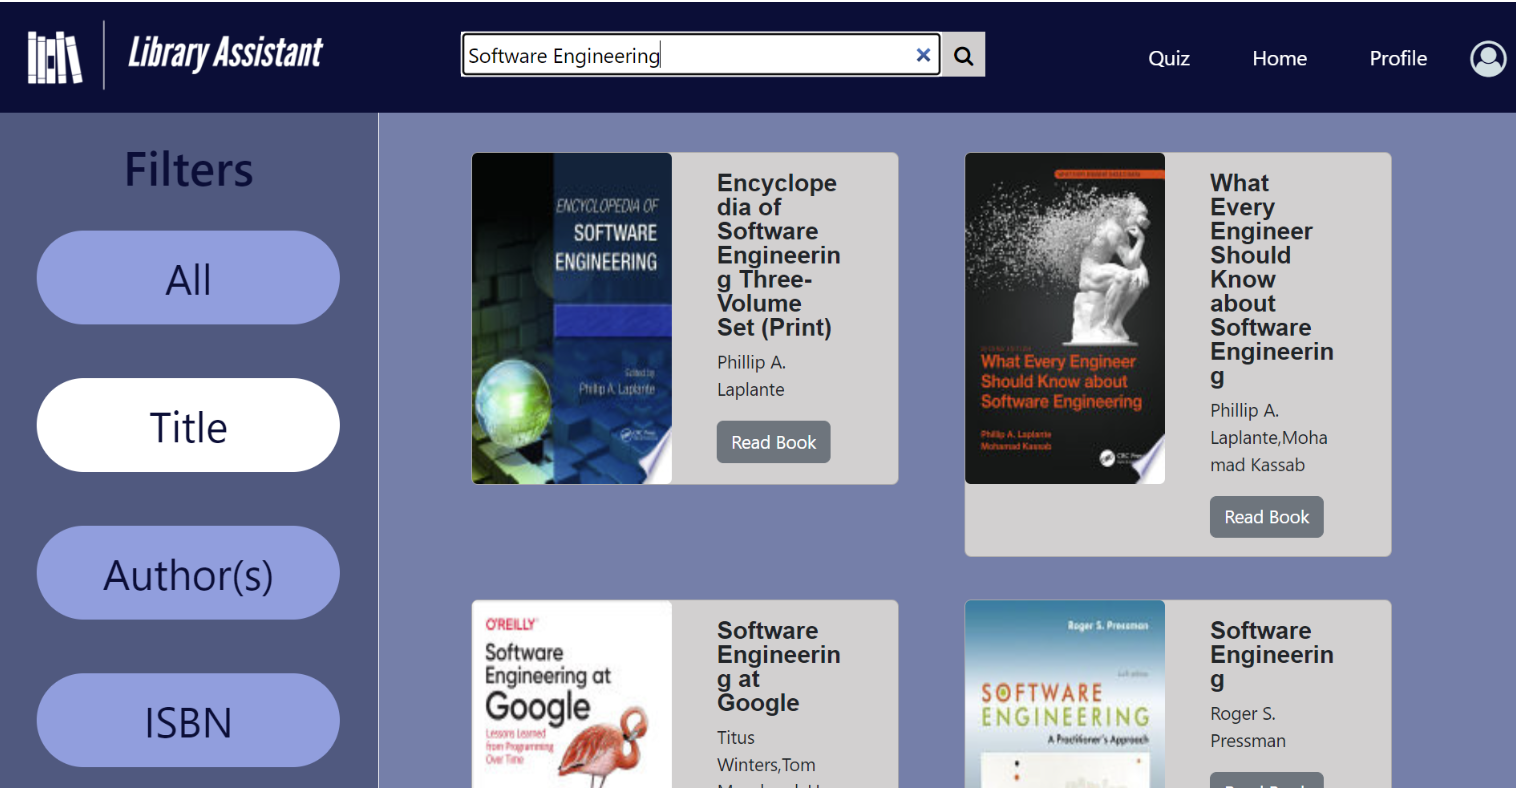1516x790 pixels.
Task: Click the Encyclopedia of Software Engineering title text
Action: click(778, 255)
